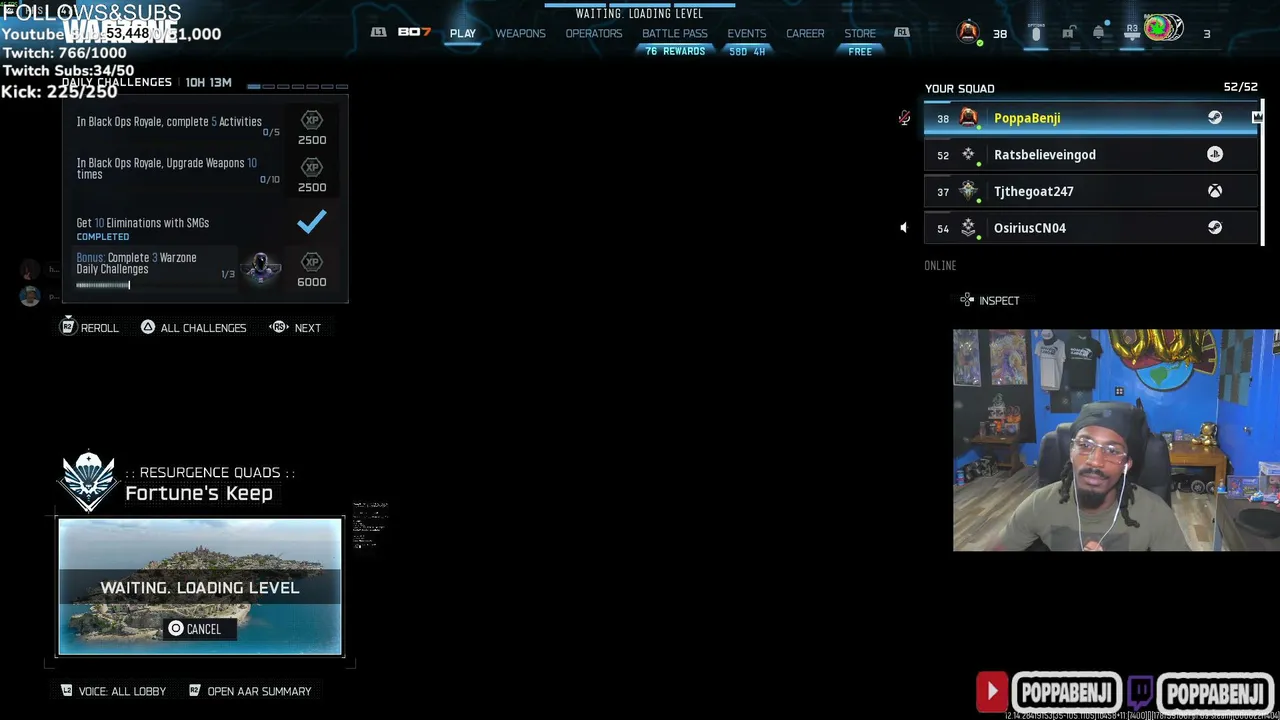Click "Get 10 Eliminations with SMGs" challenge
This screenshot has height=720, width=1280.
143,223
